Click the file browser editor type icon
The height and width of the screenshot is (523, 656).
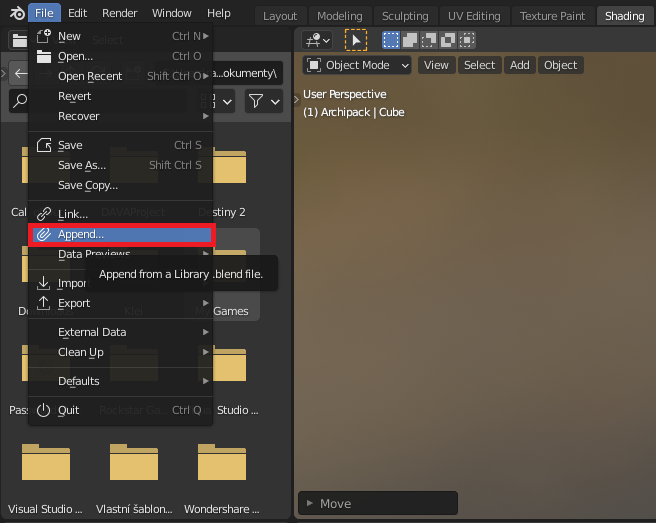coord(19,41)
